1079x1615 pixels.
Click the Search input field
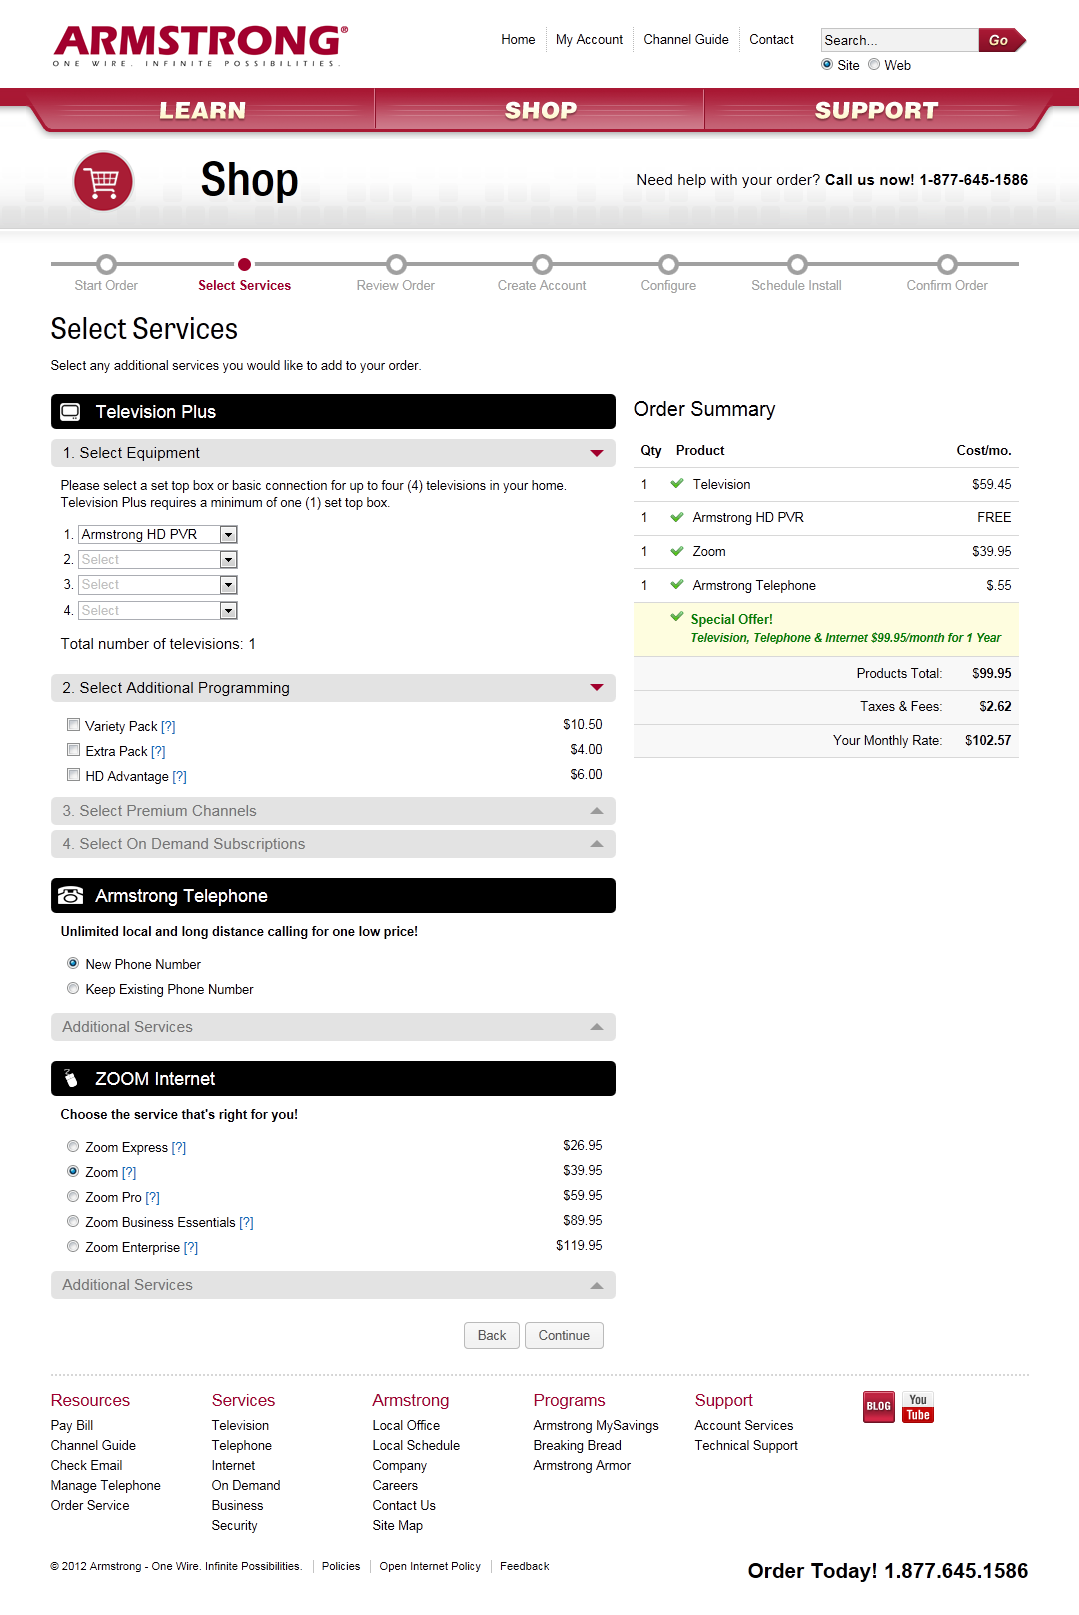(x=897, y=40)
